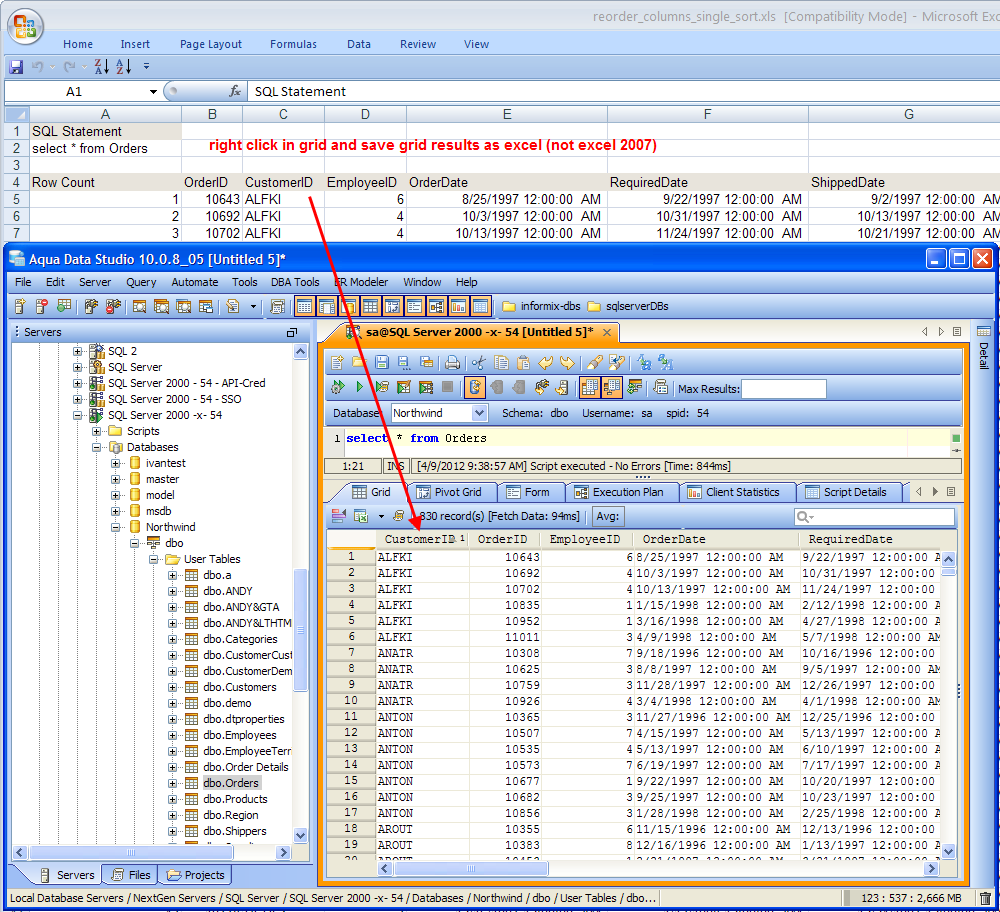Click the disabled stop execution square icon
The image size is (1000, 912).
(x=448, y=386)
